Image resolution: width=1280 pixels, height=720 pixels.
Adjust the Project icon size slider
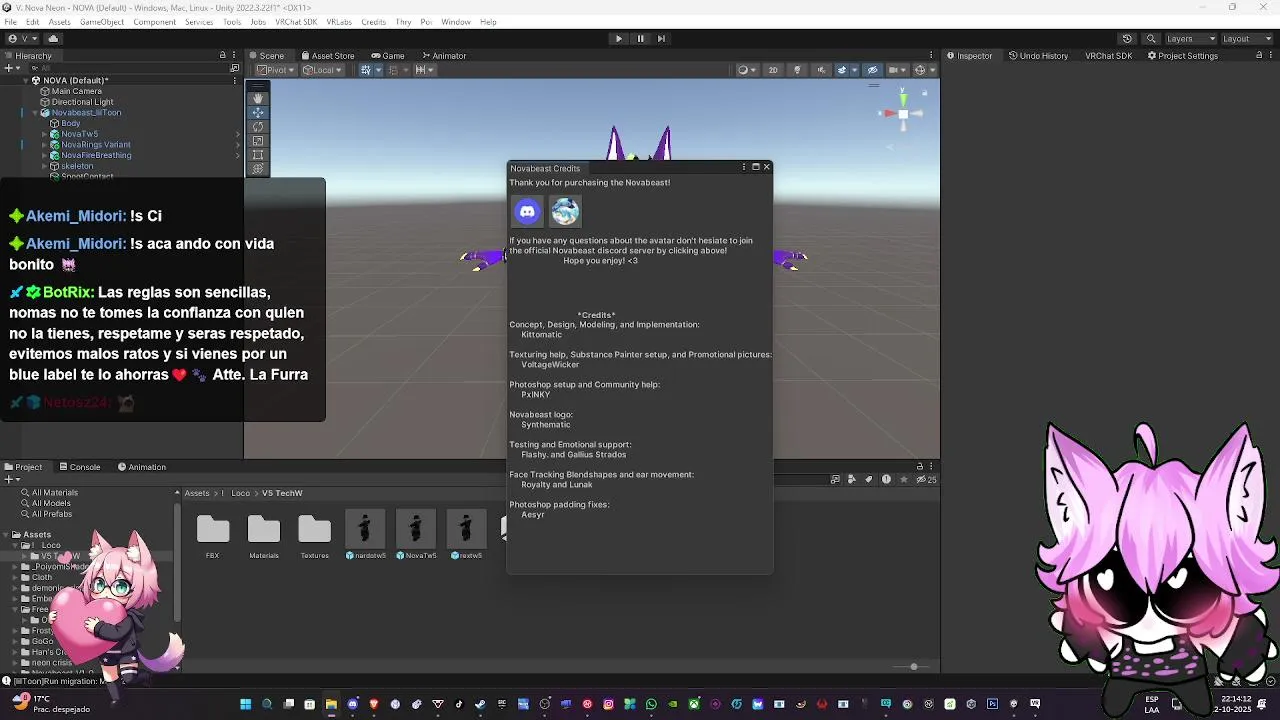[913, 667]
